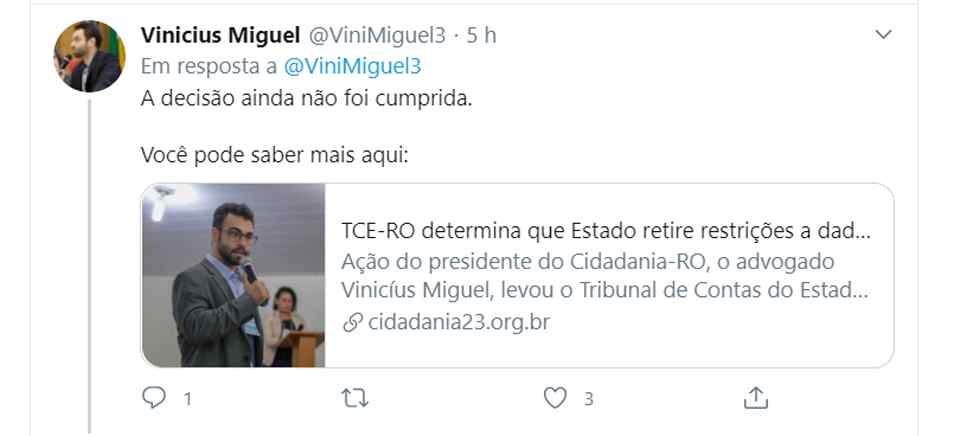
Task: Click the like count number 3
Action: coord(588,399)
